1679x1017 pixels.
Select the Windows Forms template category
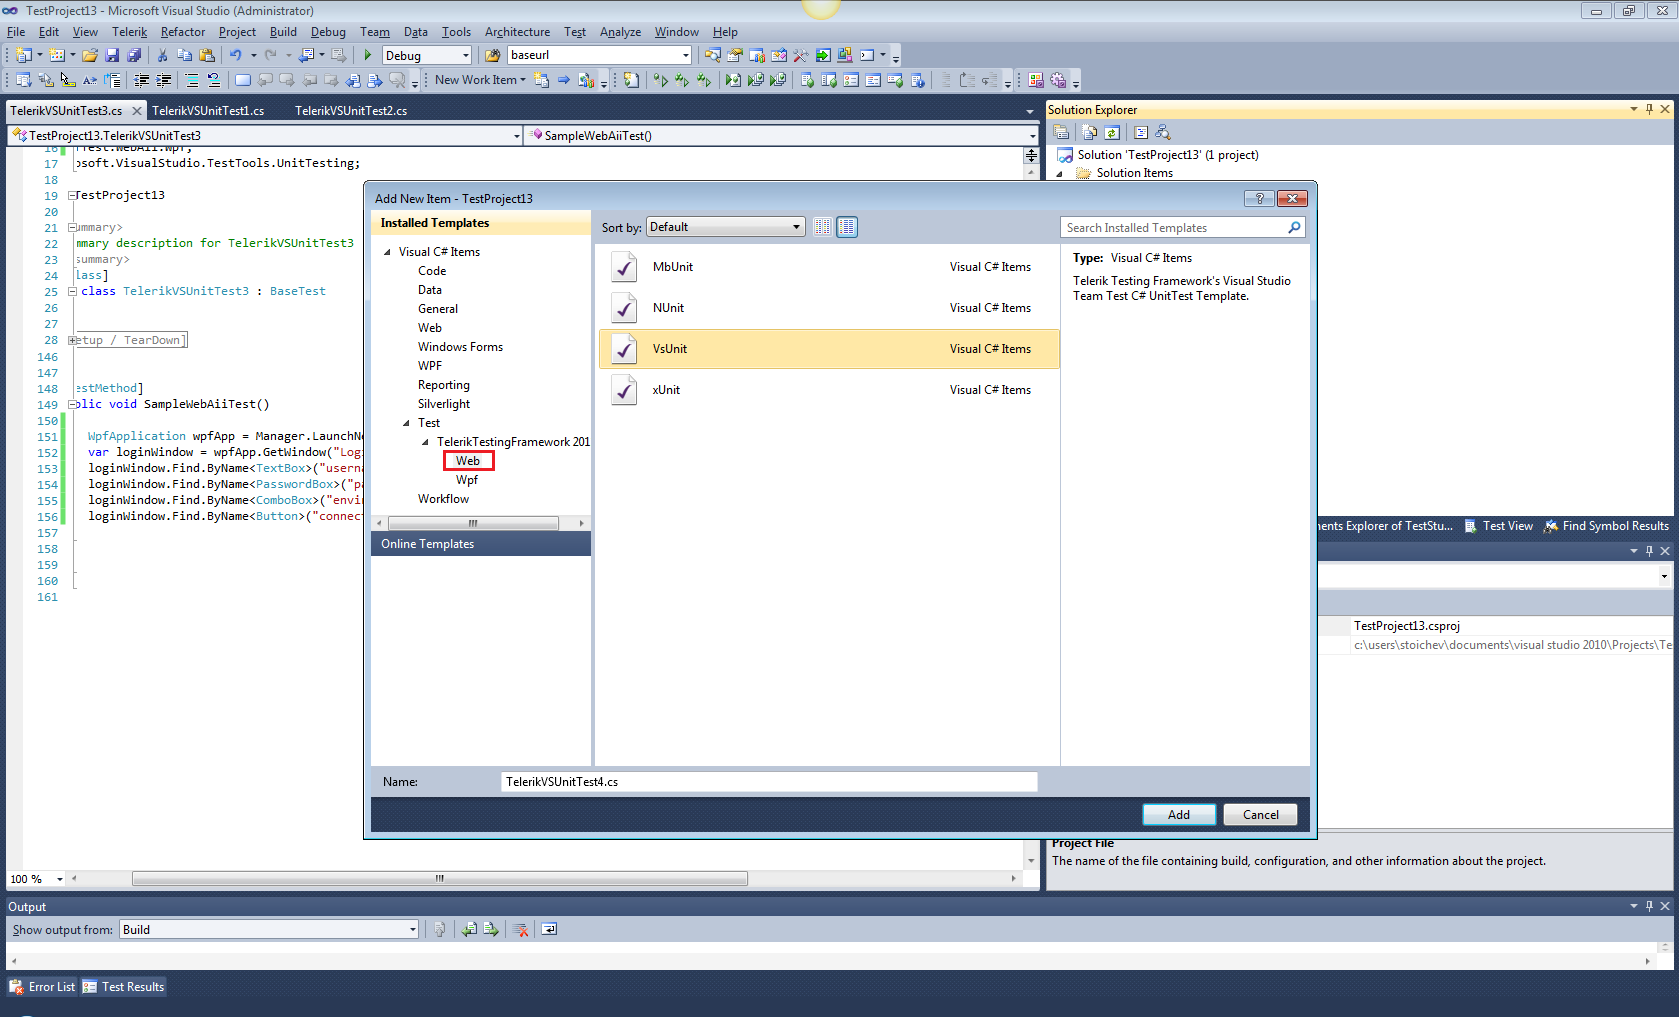pyautogui.click(x=460, y=347)
